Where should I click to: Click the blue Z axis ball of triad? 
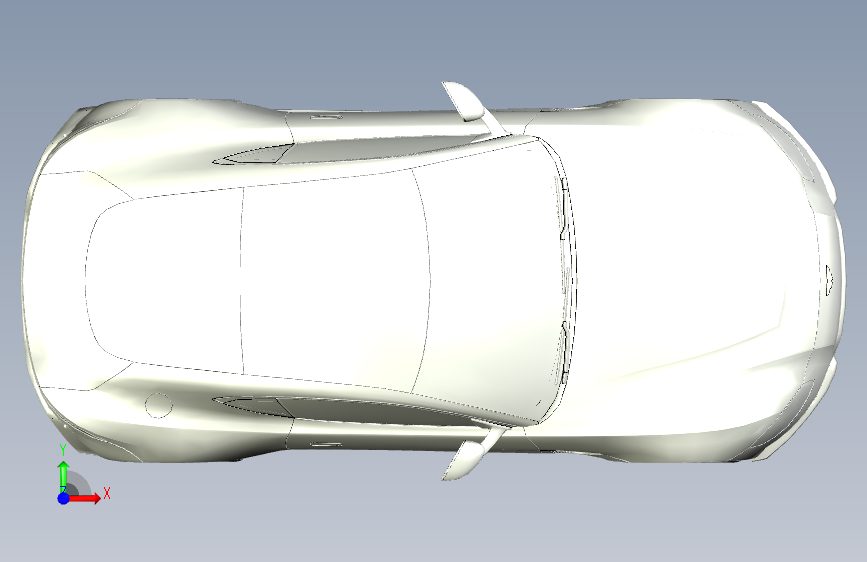click(64, 498)
